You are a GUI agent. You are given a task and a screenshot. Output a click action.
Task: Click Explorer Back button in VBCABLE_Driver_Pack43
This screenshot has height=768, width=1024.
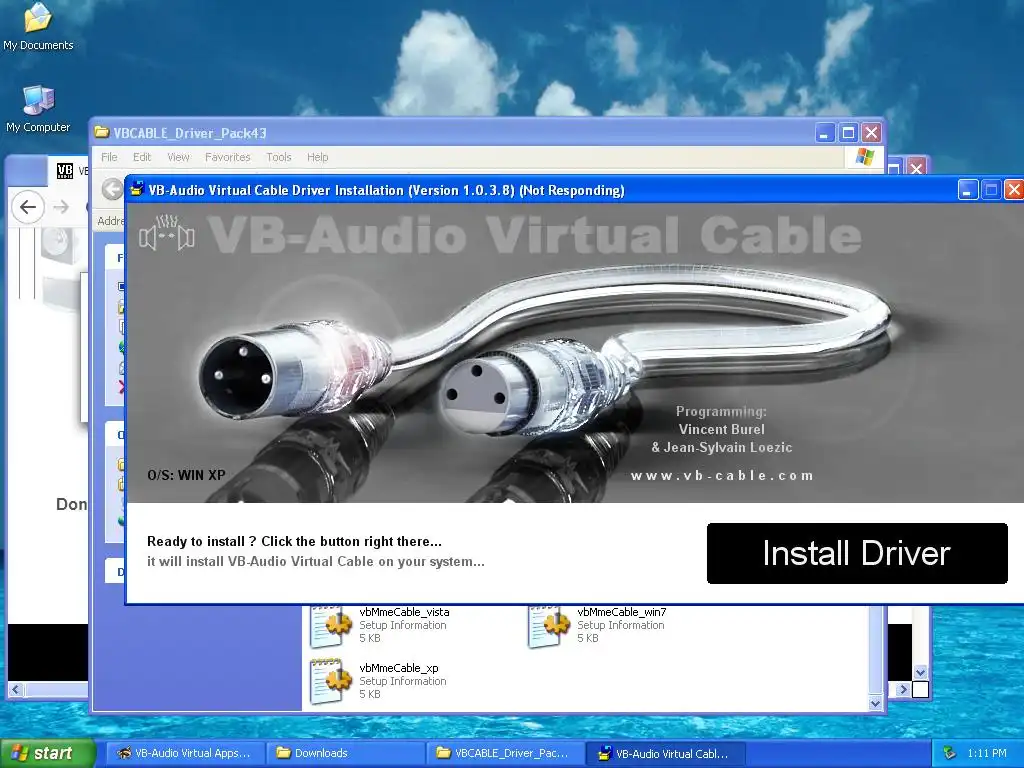point(113,189)
